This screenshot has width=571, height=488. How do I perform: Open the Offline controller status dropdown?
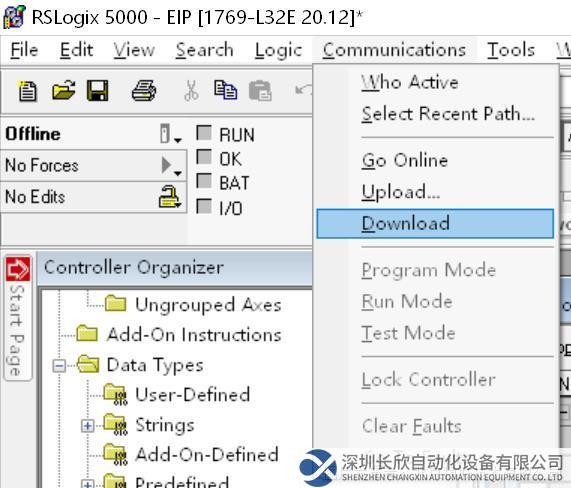(170, 134)
